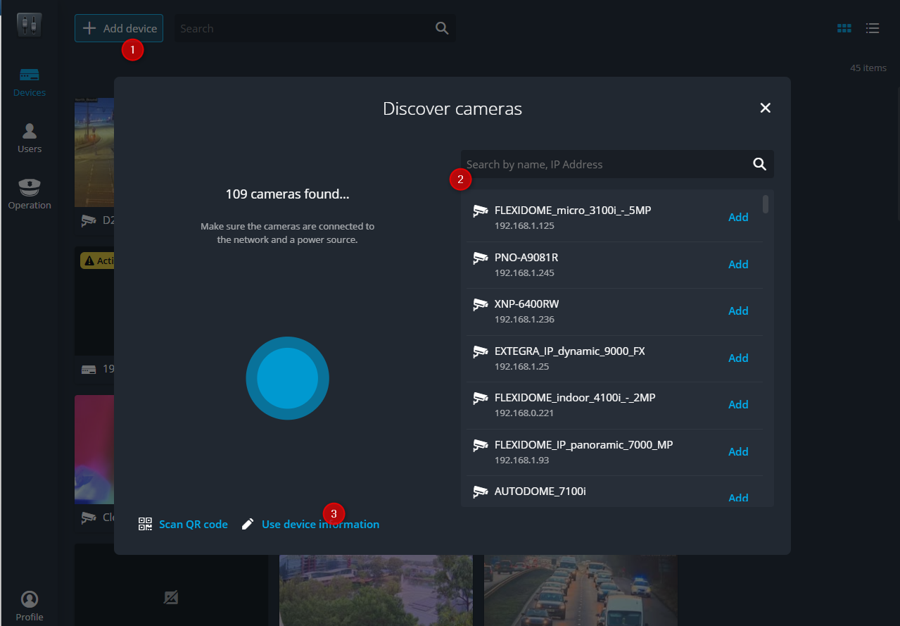Add the EXTEGRA_IP_dynamic_9000_FX camera
The height and width of the screenshot is (626, 900).
(738, 358)
